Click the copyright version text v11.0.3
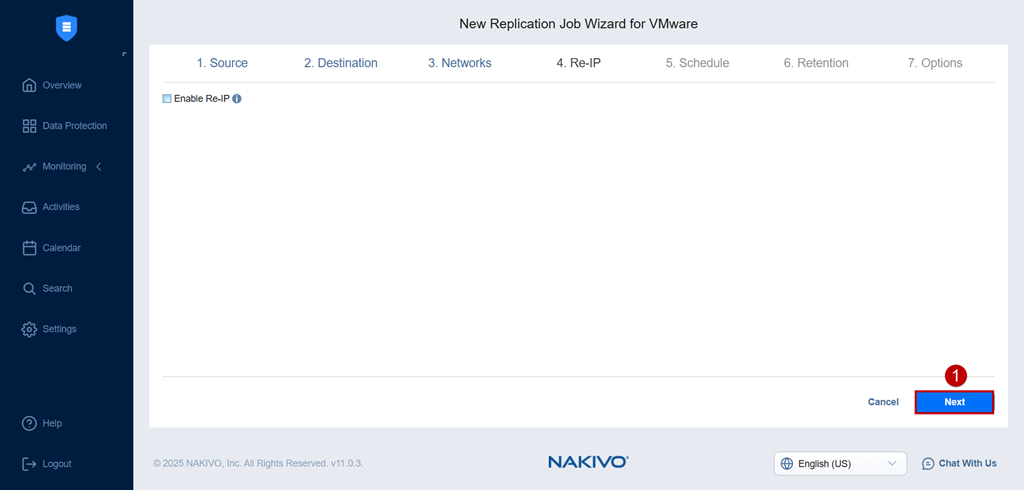 tap(345, 463)
